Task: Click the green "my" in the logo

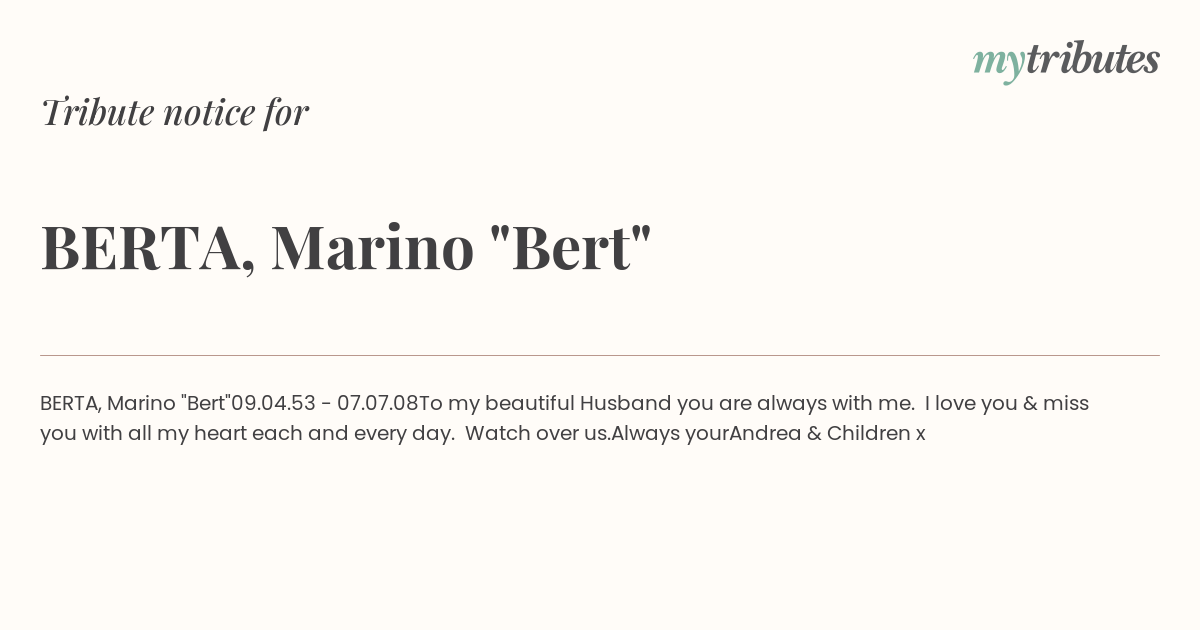Action: [x=998, y=64]
